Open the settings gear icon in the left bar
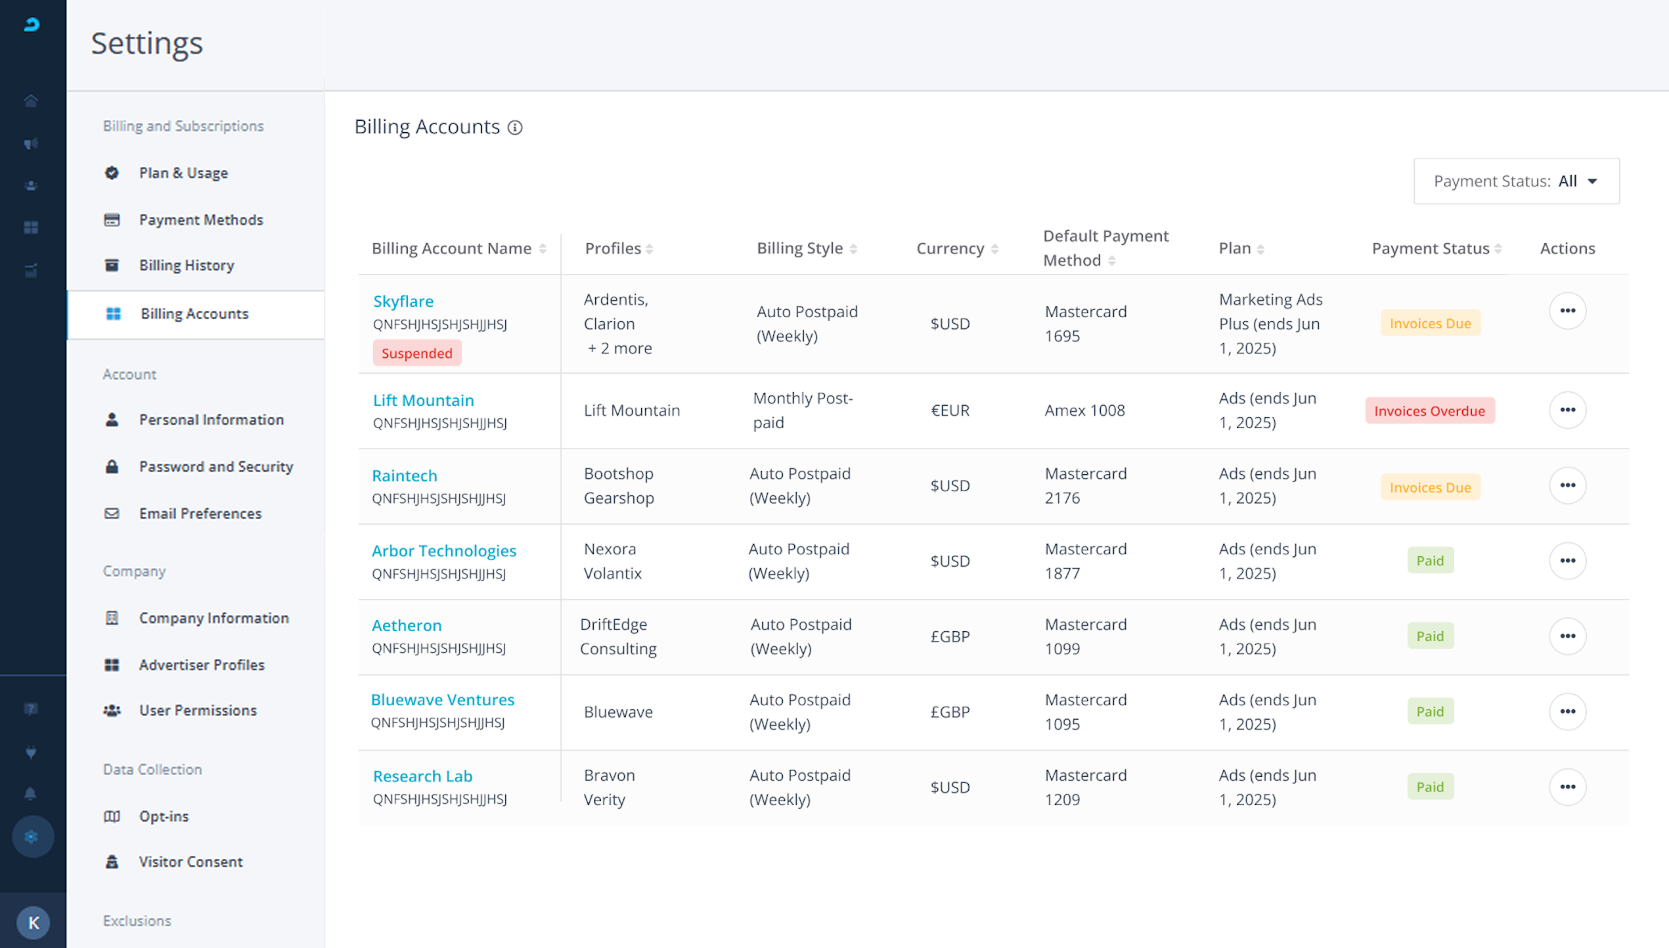1669x948 pixels. point(32,837)
